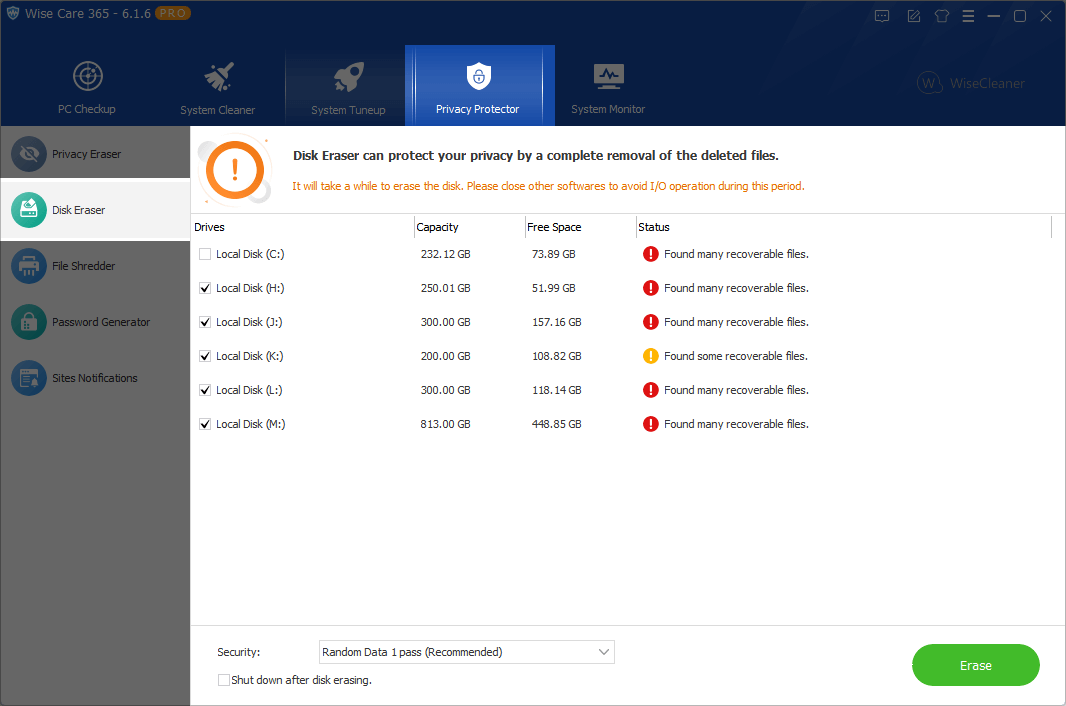1066x706 pixels.
Task: Uncheck the Local Disk (L:) checkbox
Action: pyautogui.click(x=205, y=390)
